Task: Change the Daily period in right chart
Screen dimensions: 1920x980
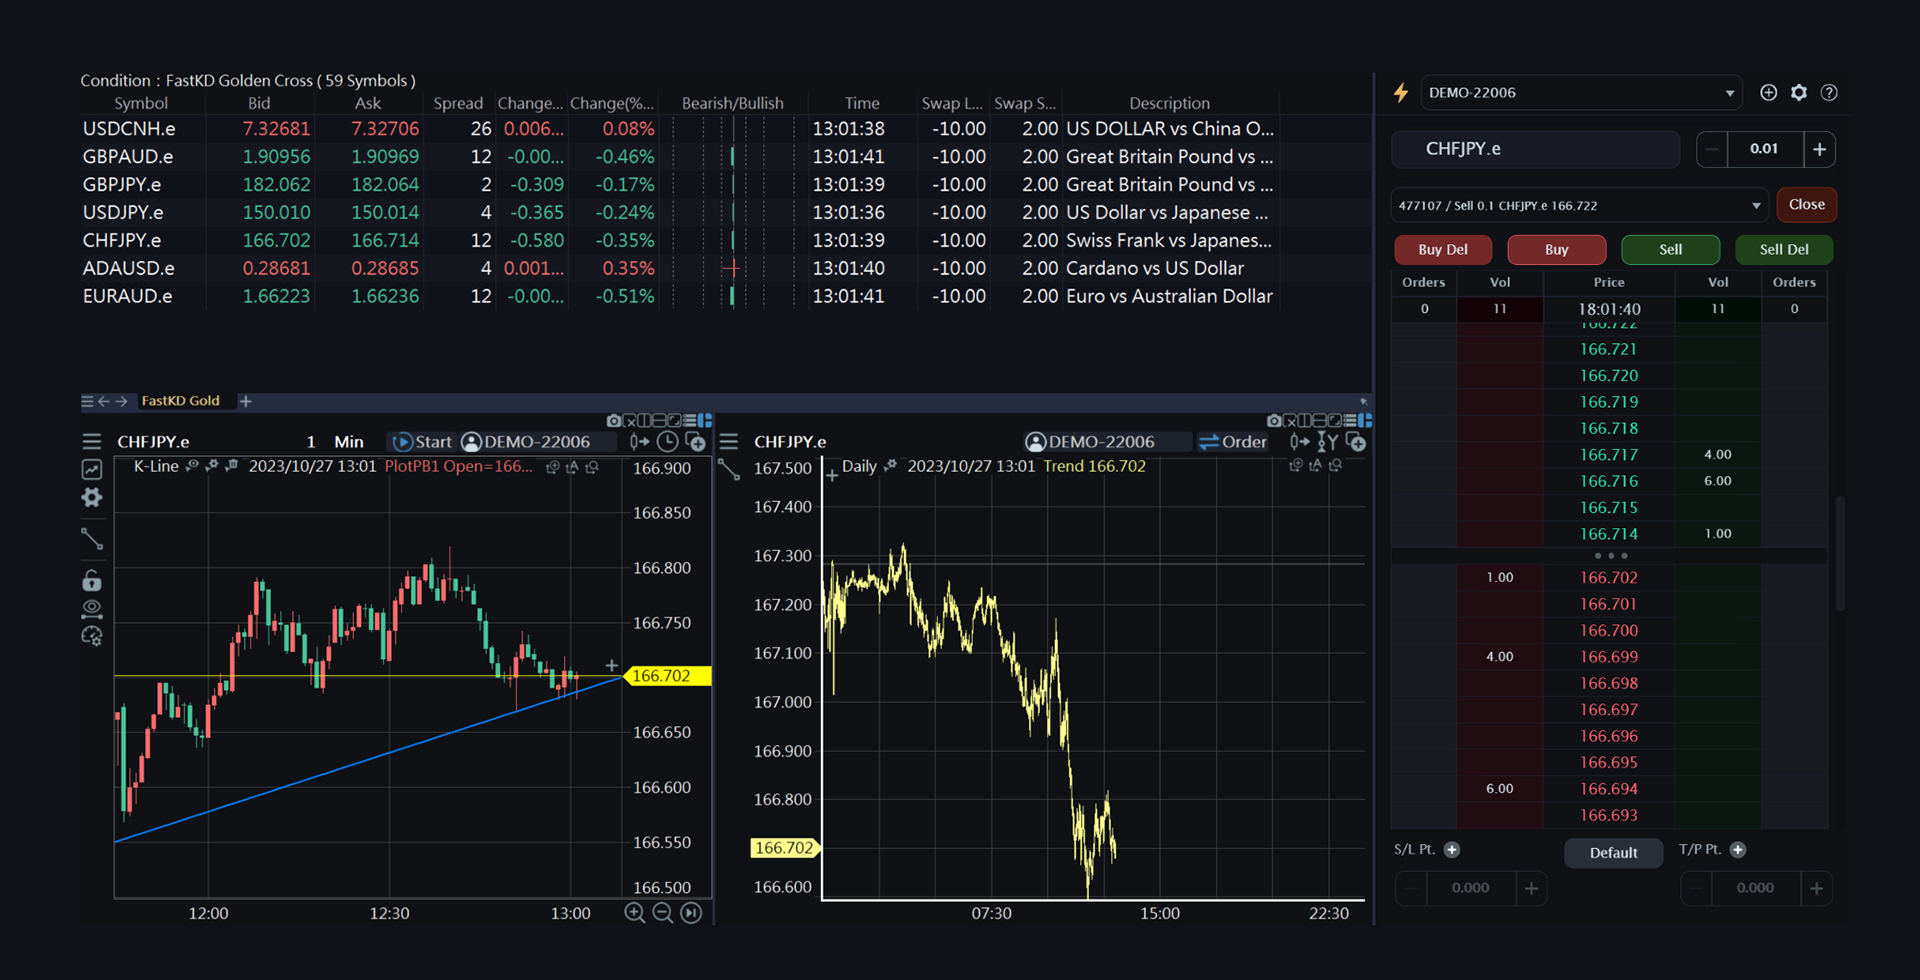Action: pos(859,466)
